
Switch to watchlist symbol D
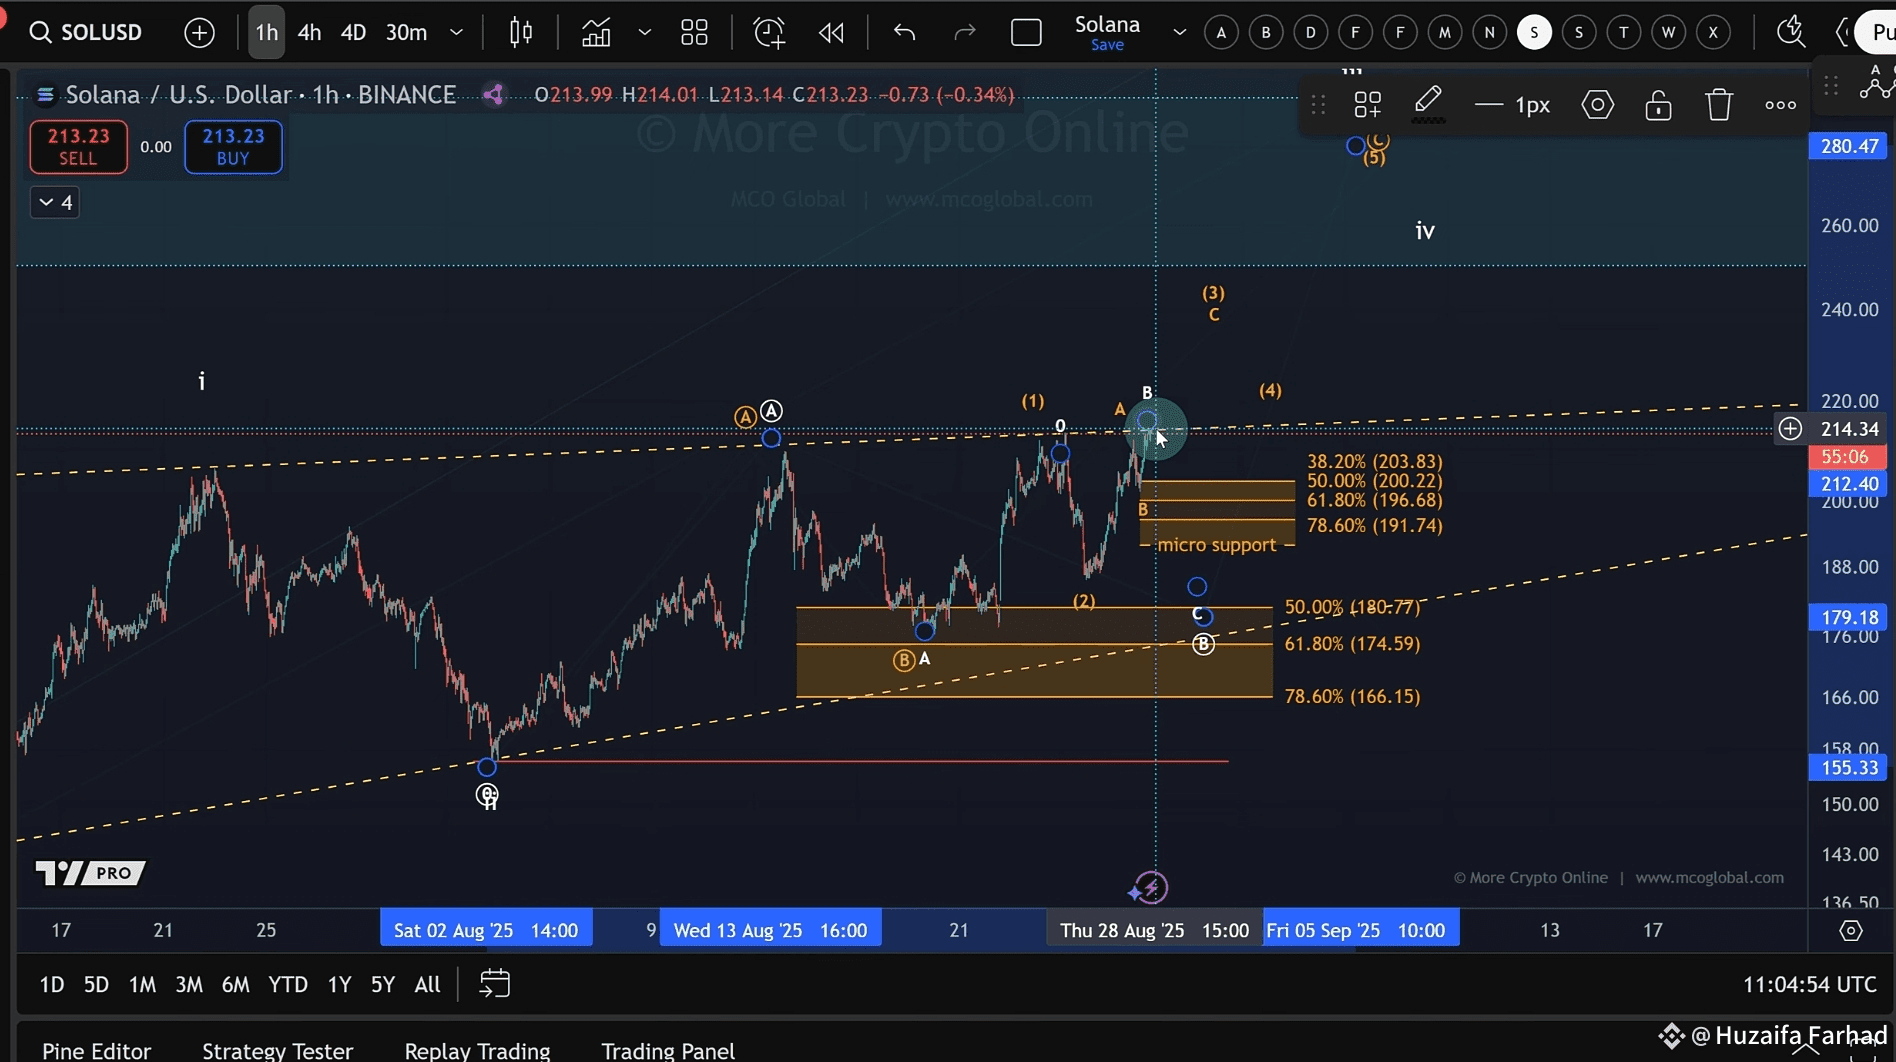pyautogui.click(x=1311, y=32)
